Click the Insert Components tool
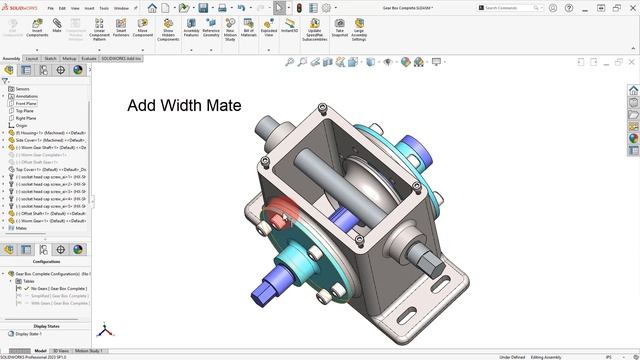This screenshot has width=640, height=360. click(37, 28)
